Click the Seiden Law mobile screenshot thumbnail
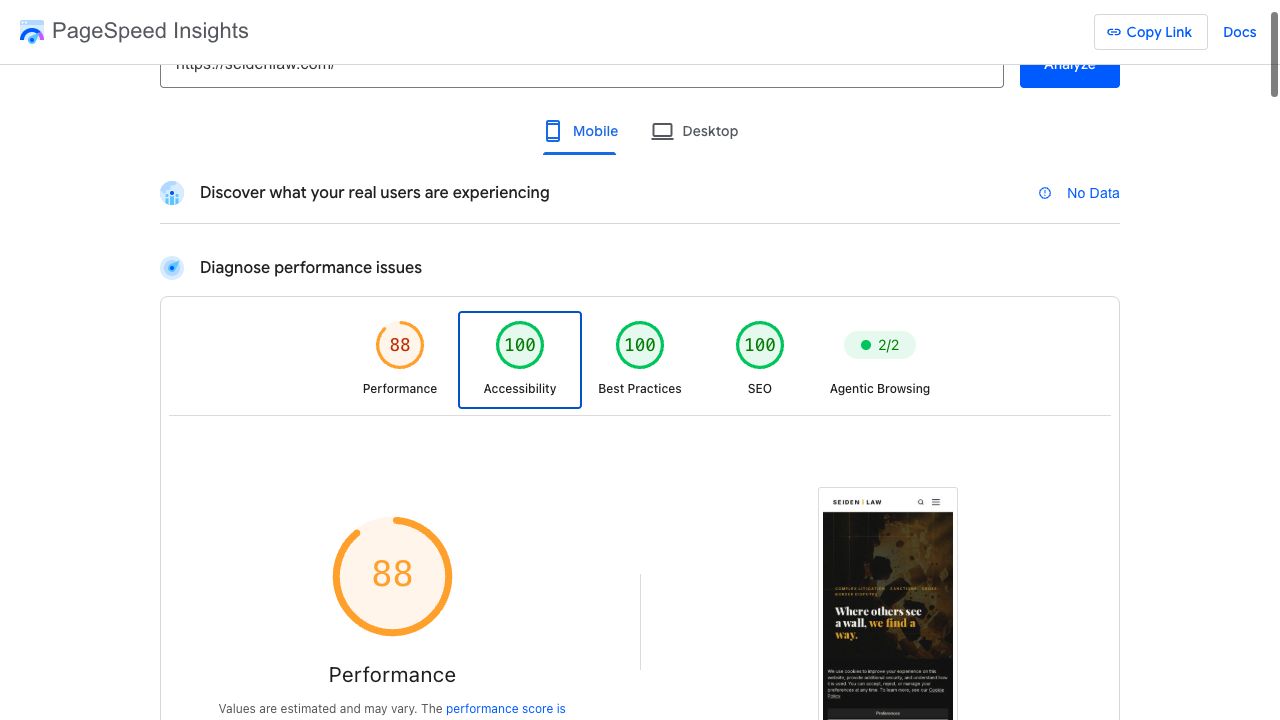 tap(888, 604)
